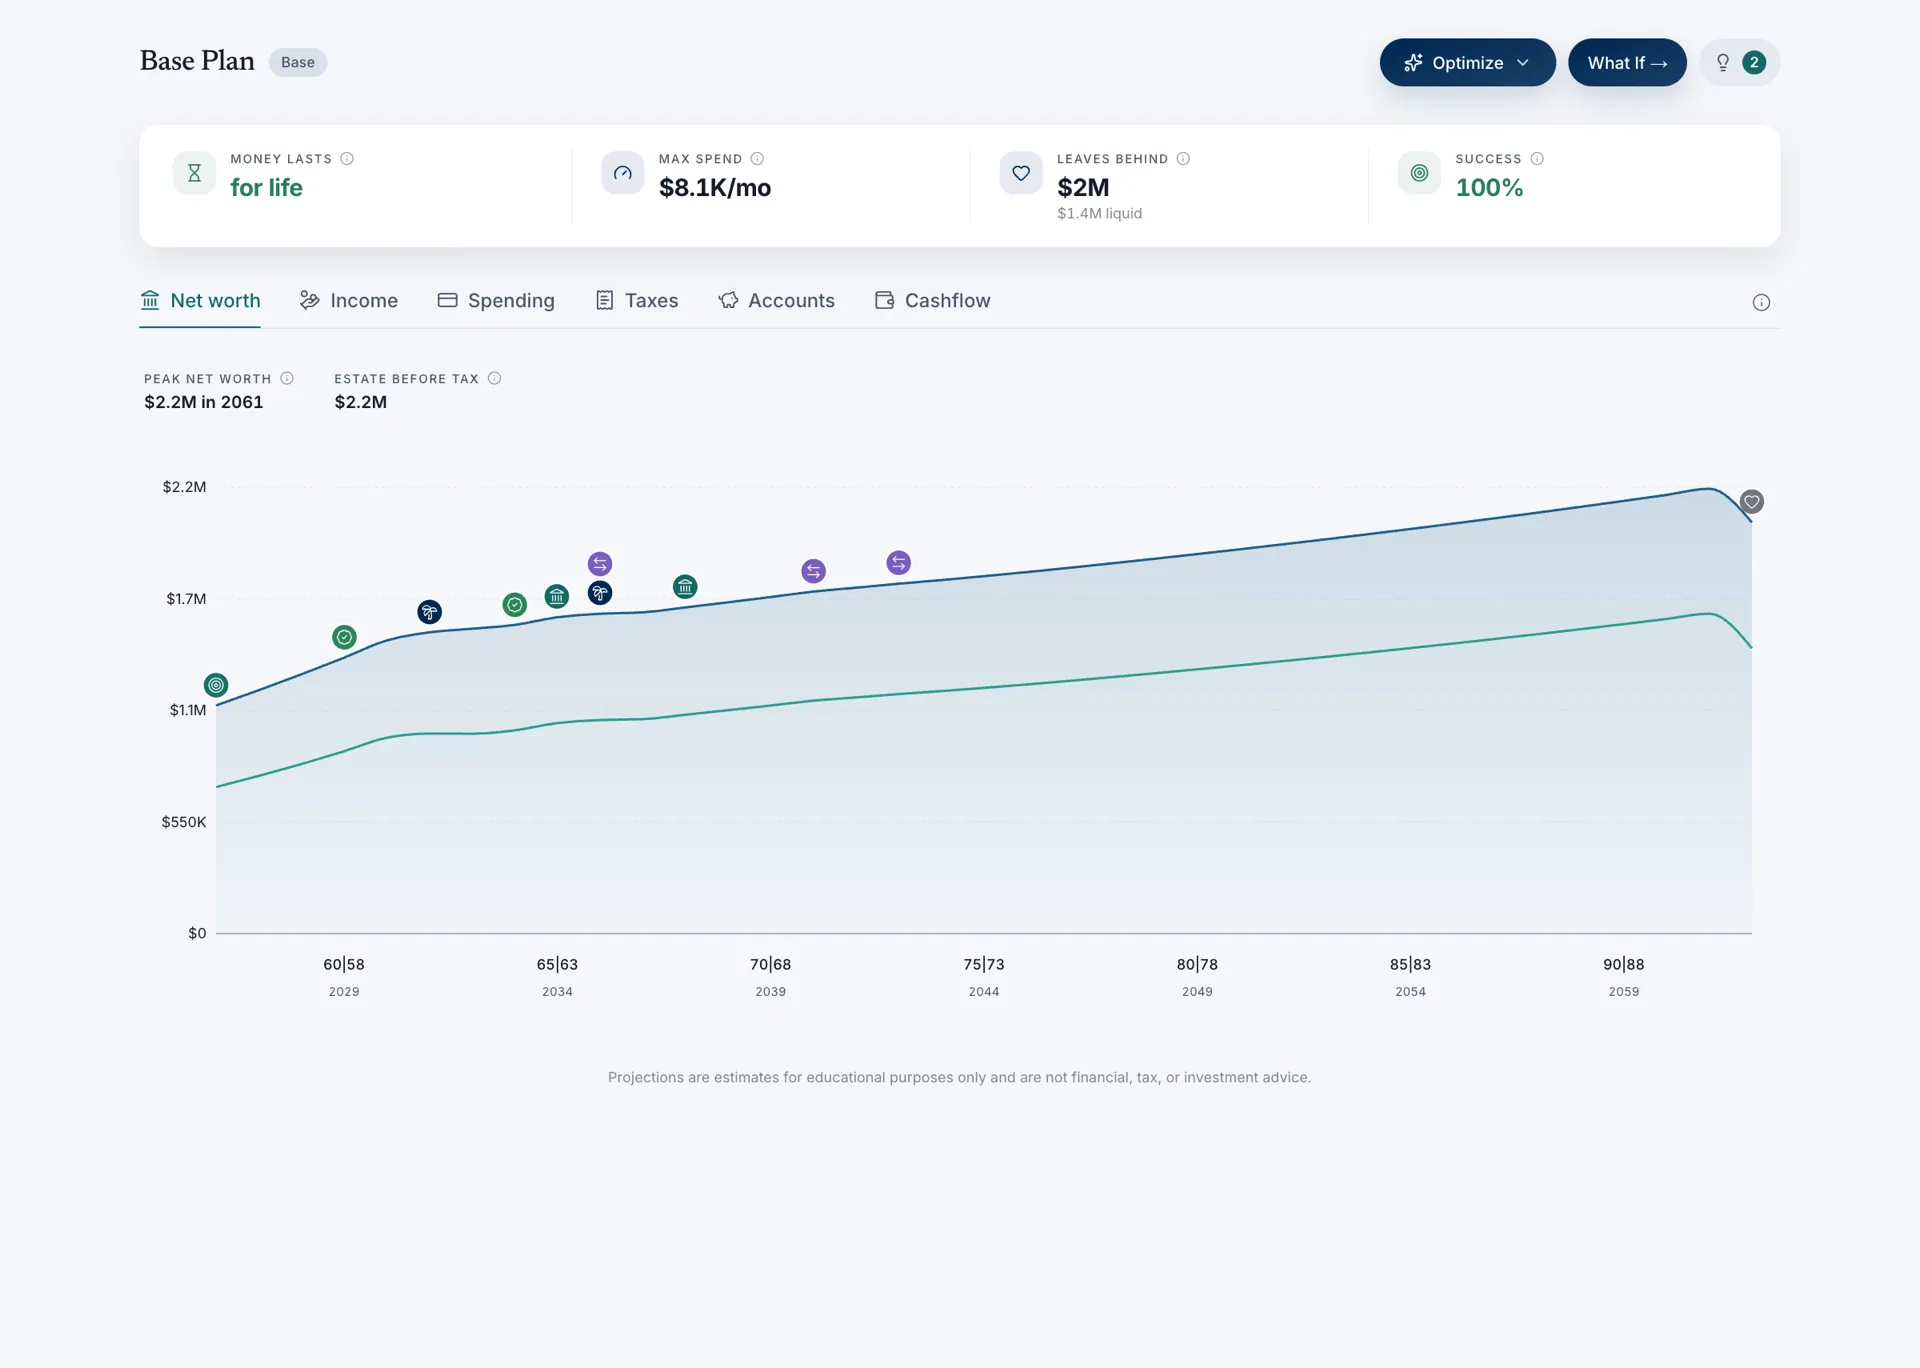Switch to the Spending tab
Viewport: 1920px width, 1368px height.
[496, 301]
